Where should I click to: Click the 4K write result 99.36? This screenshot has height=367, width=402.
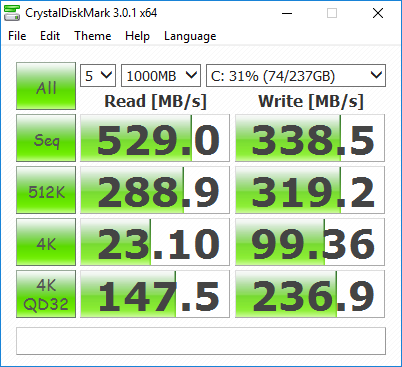pos(310,242)
